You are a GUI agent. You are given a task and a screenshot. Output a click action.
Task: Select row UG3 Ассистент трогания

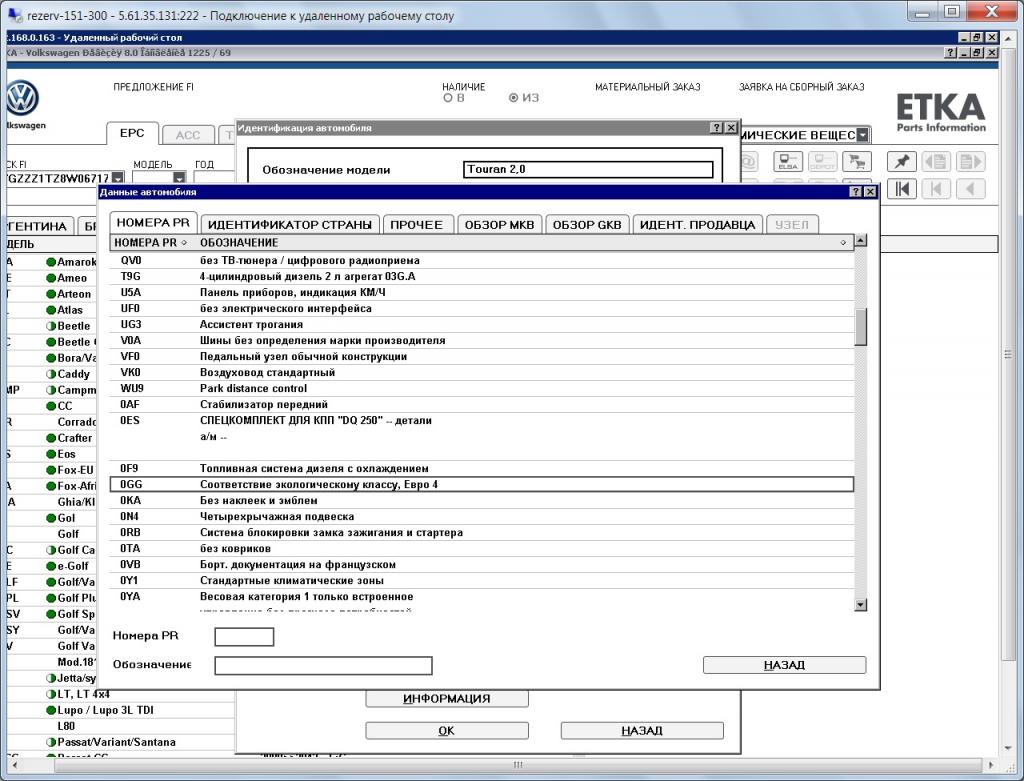coord(482,325)
